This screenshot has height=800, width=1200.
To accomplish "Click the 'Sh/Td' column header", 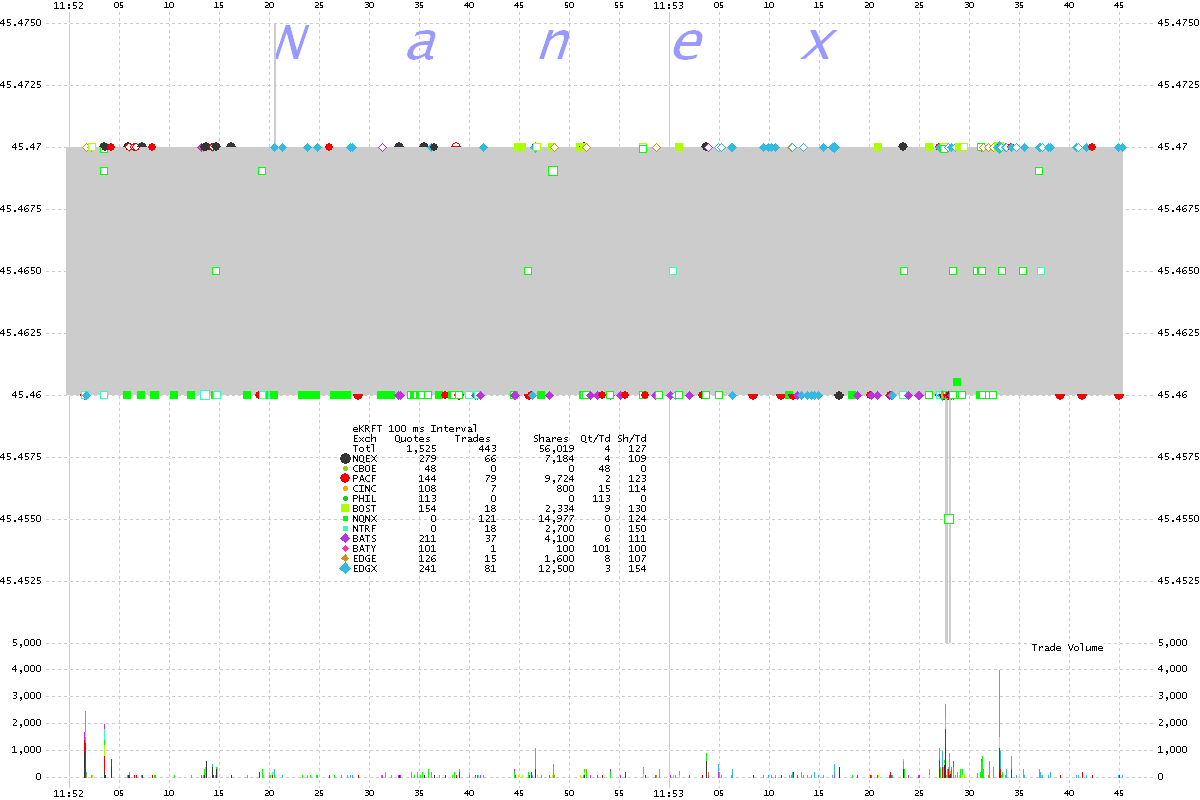I will tap(631, 439).
